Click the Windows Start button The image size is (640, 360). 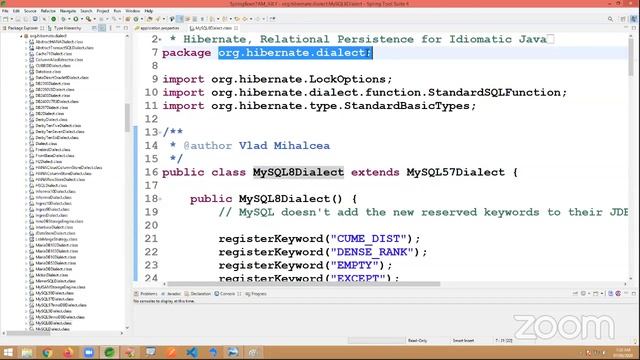coord(8,352)
